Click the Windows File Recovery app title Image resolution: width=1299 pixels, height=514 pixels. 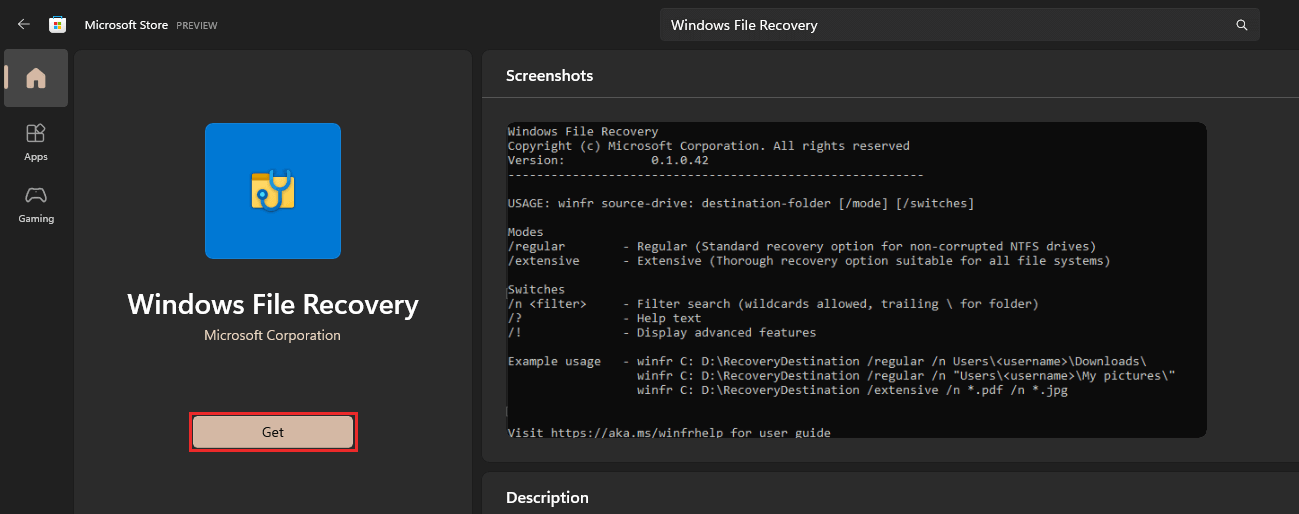pyautogui.click(x=273, y=304)
